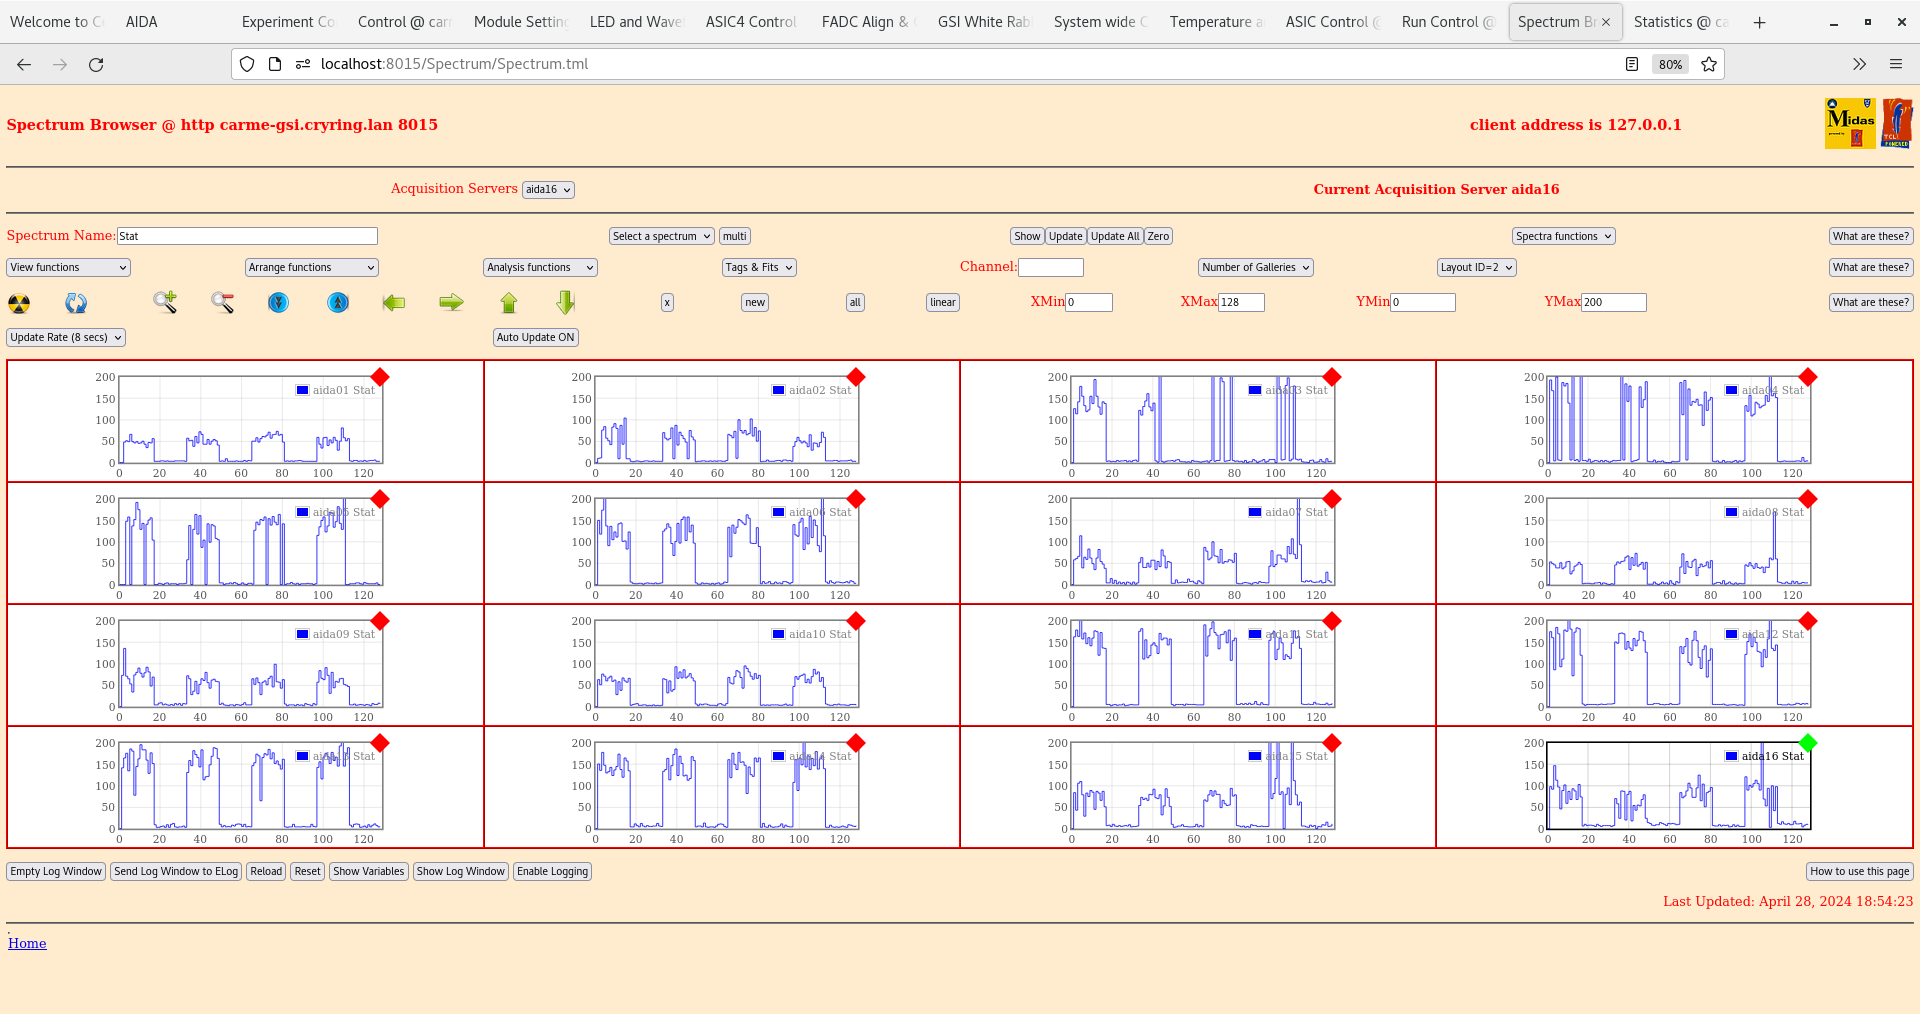This screenshot has width=1920, height=1014.
Task: Switch to the Run Control tab
Action: pyautogui.click(x=1446, y=22)
